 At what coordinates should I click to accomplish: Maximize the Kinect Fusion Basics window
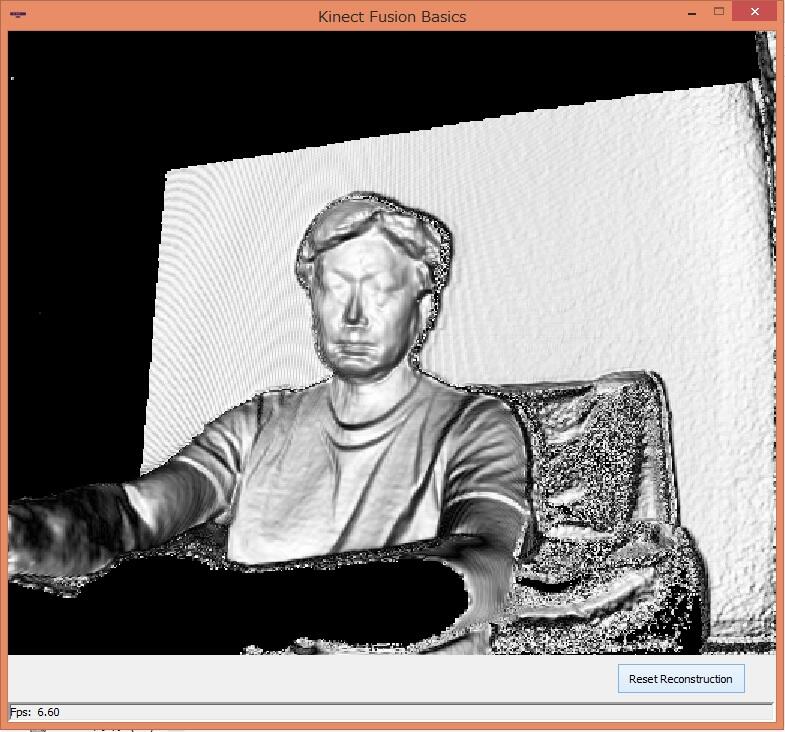tap(719, 12)
